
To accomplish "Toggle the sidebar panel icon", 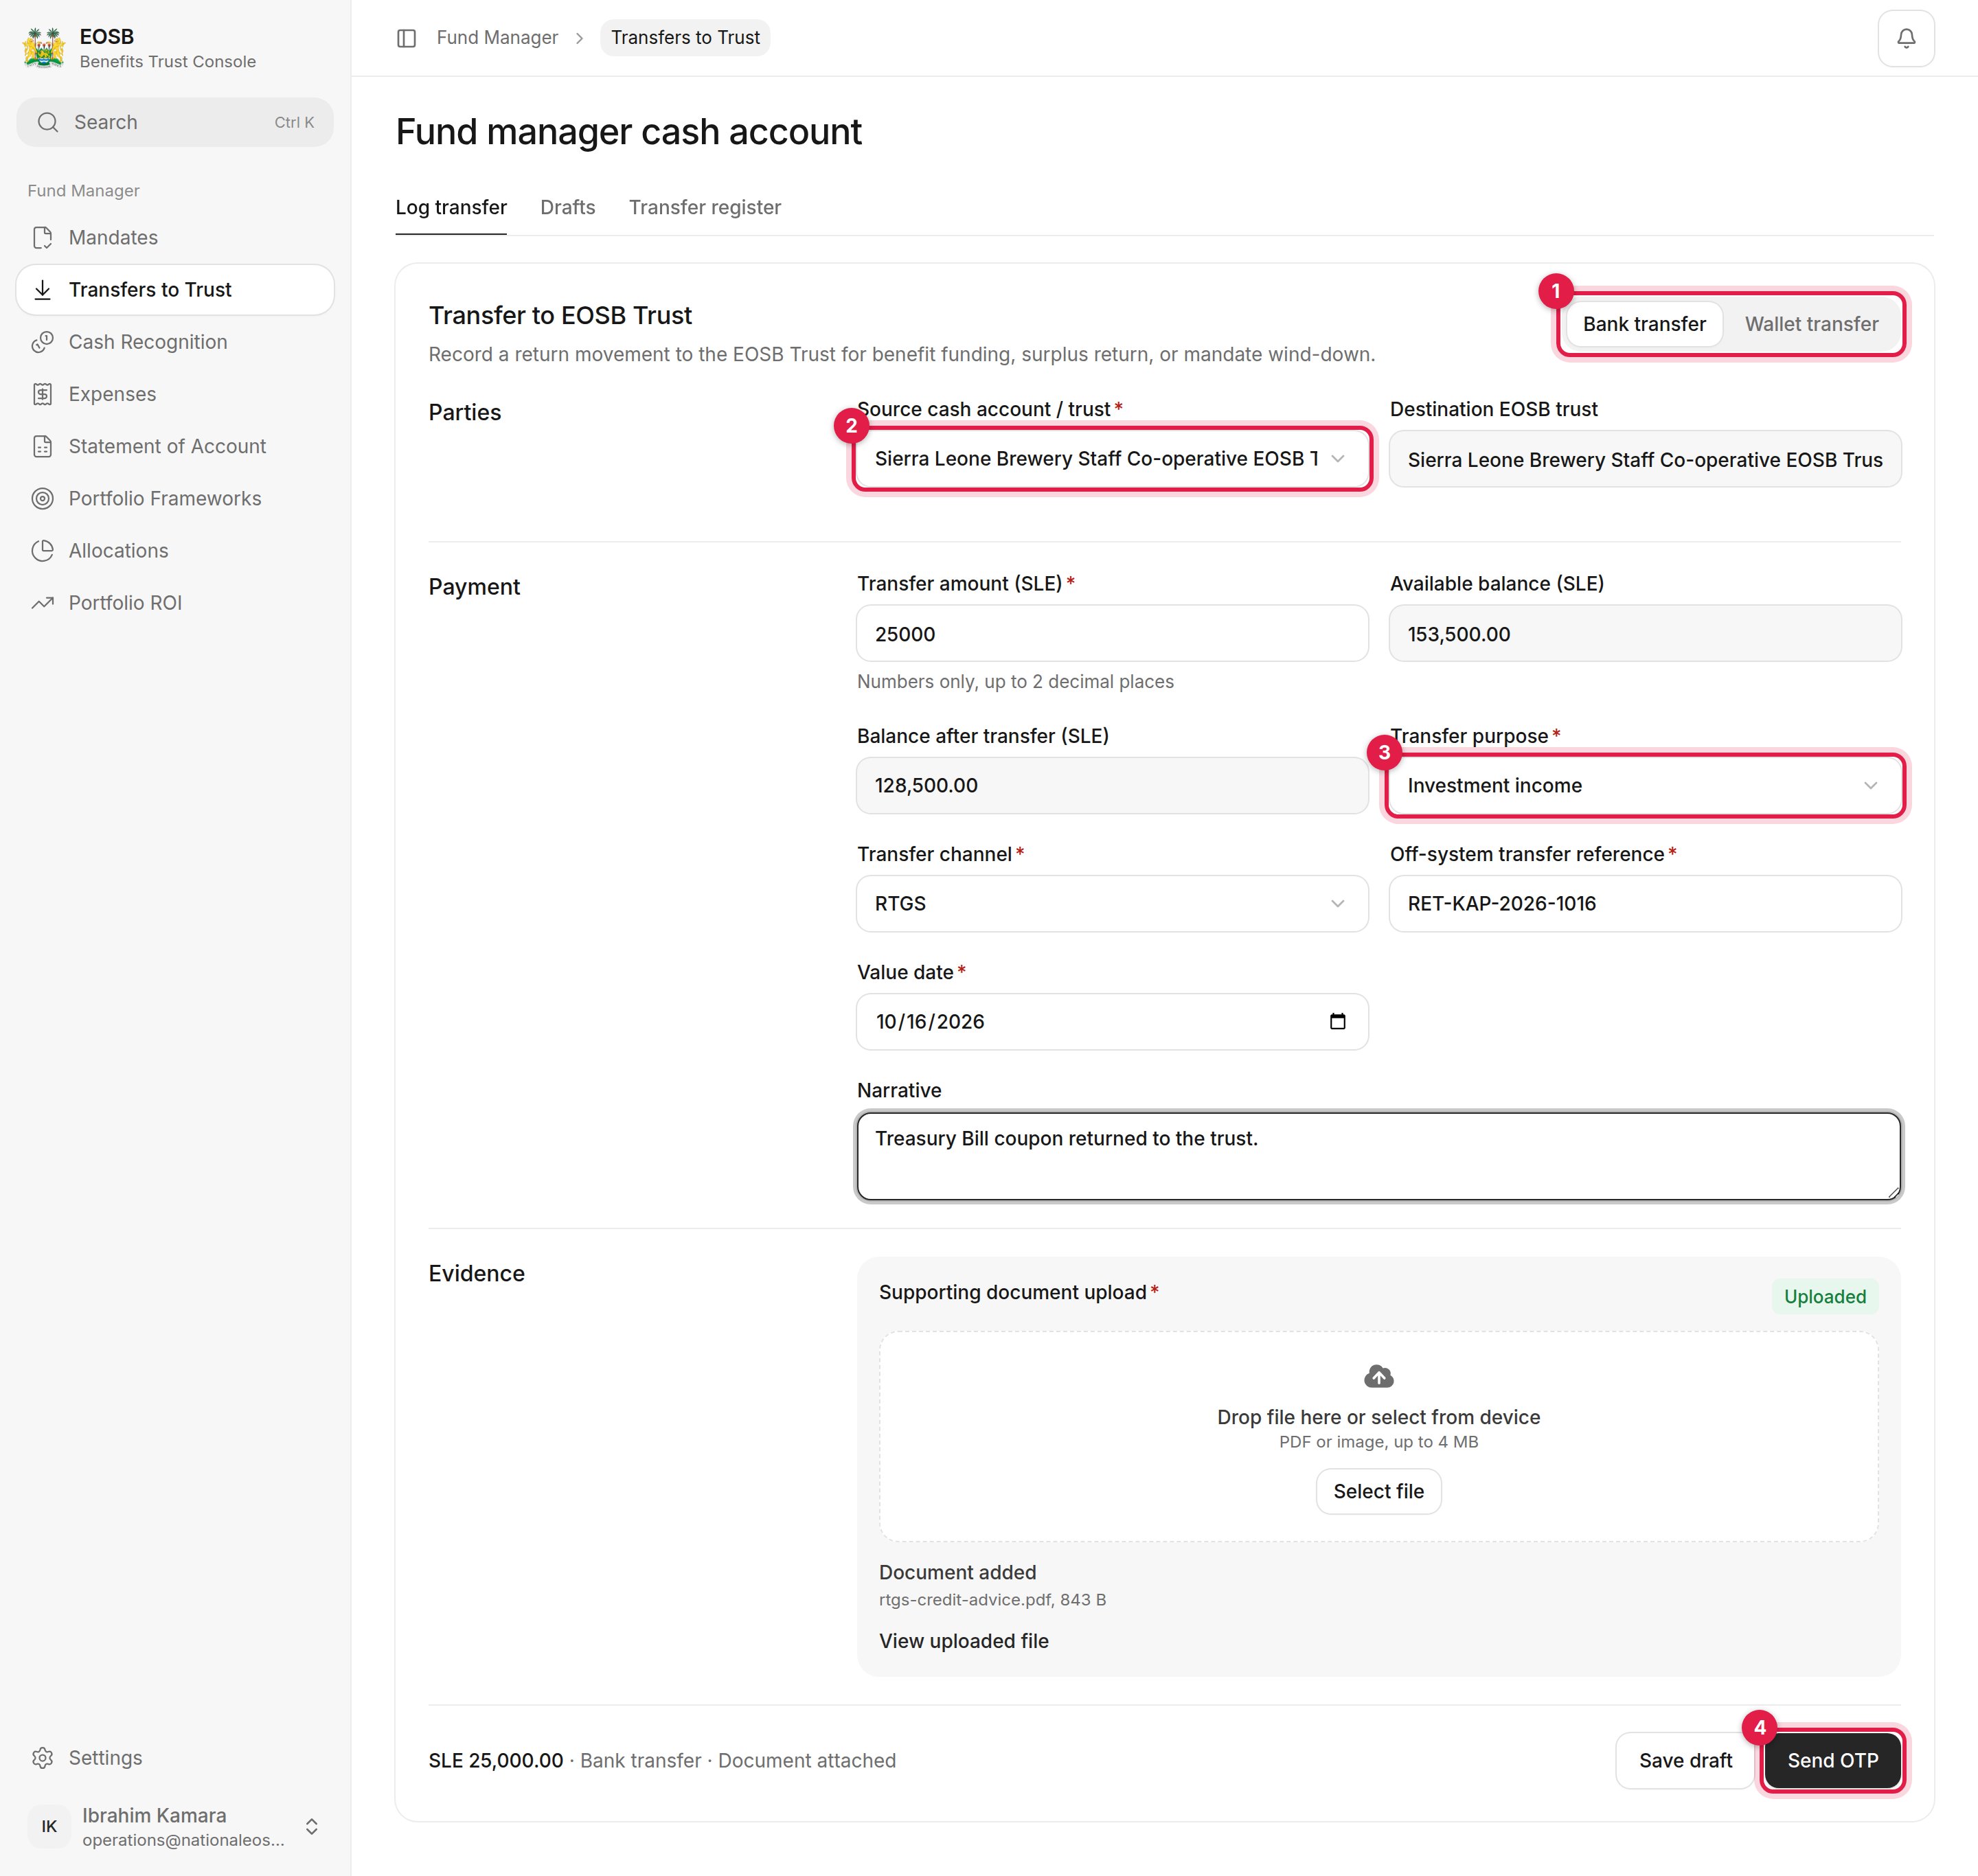I will tap(406, 38).
